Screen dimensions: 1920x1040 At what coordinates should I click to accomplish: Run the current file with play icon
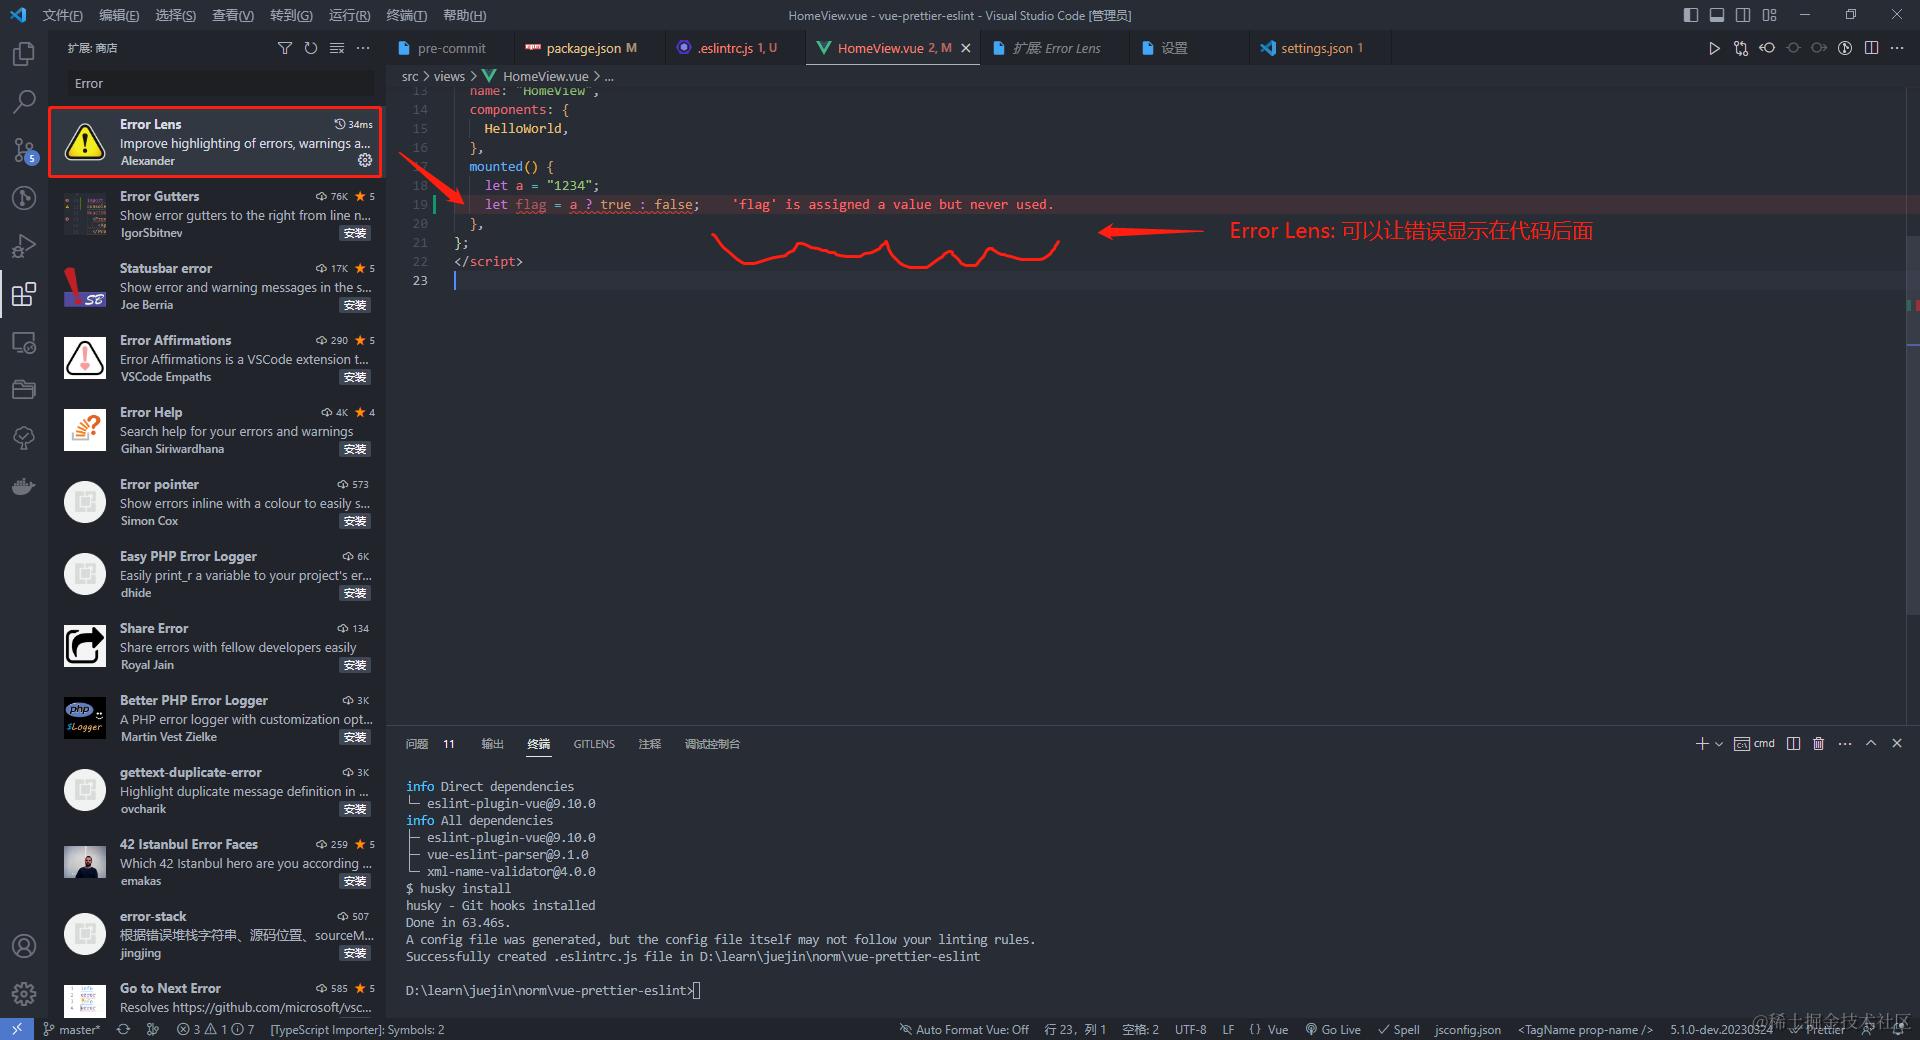(1714, 48)
